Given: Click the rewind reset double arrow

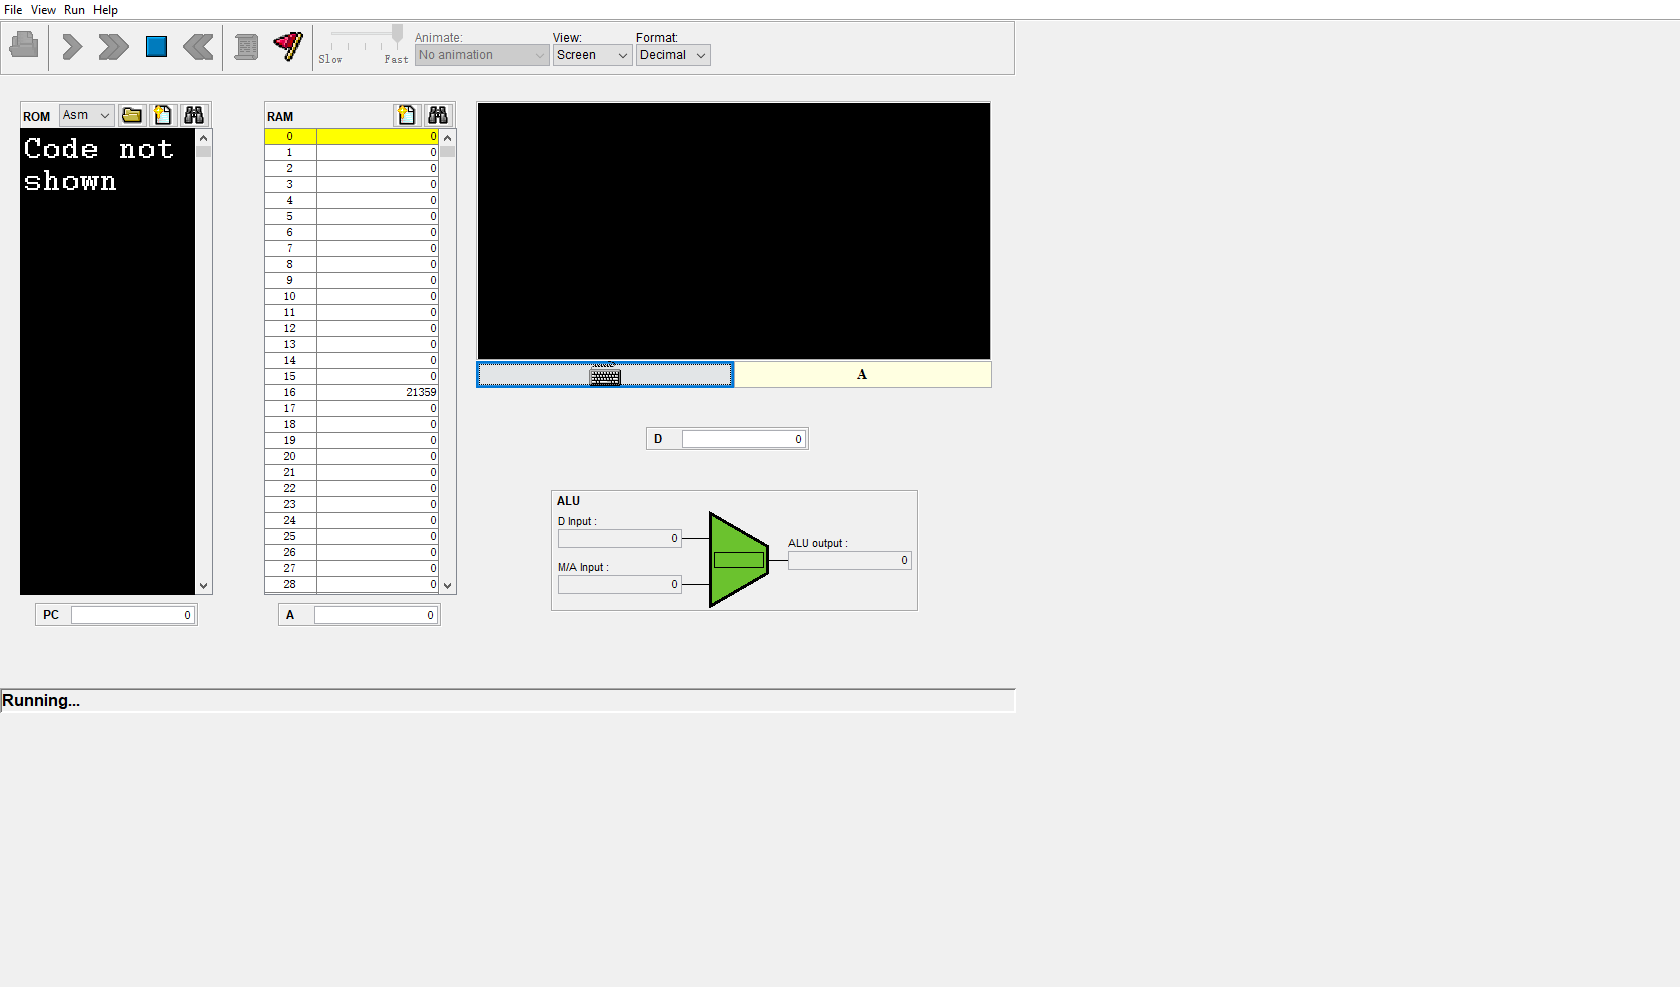Looking at the screenshot, I should (198, 47).
